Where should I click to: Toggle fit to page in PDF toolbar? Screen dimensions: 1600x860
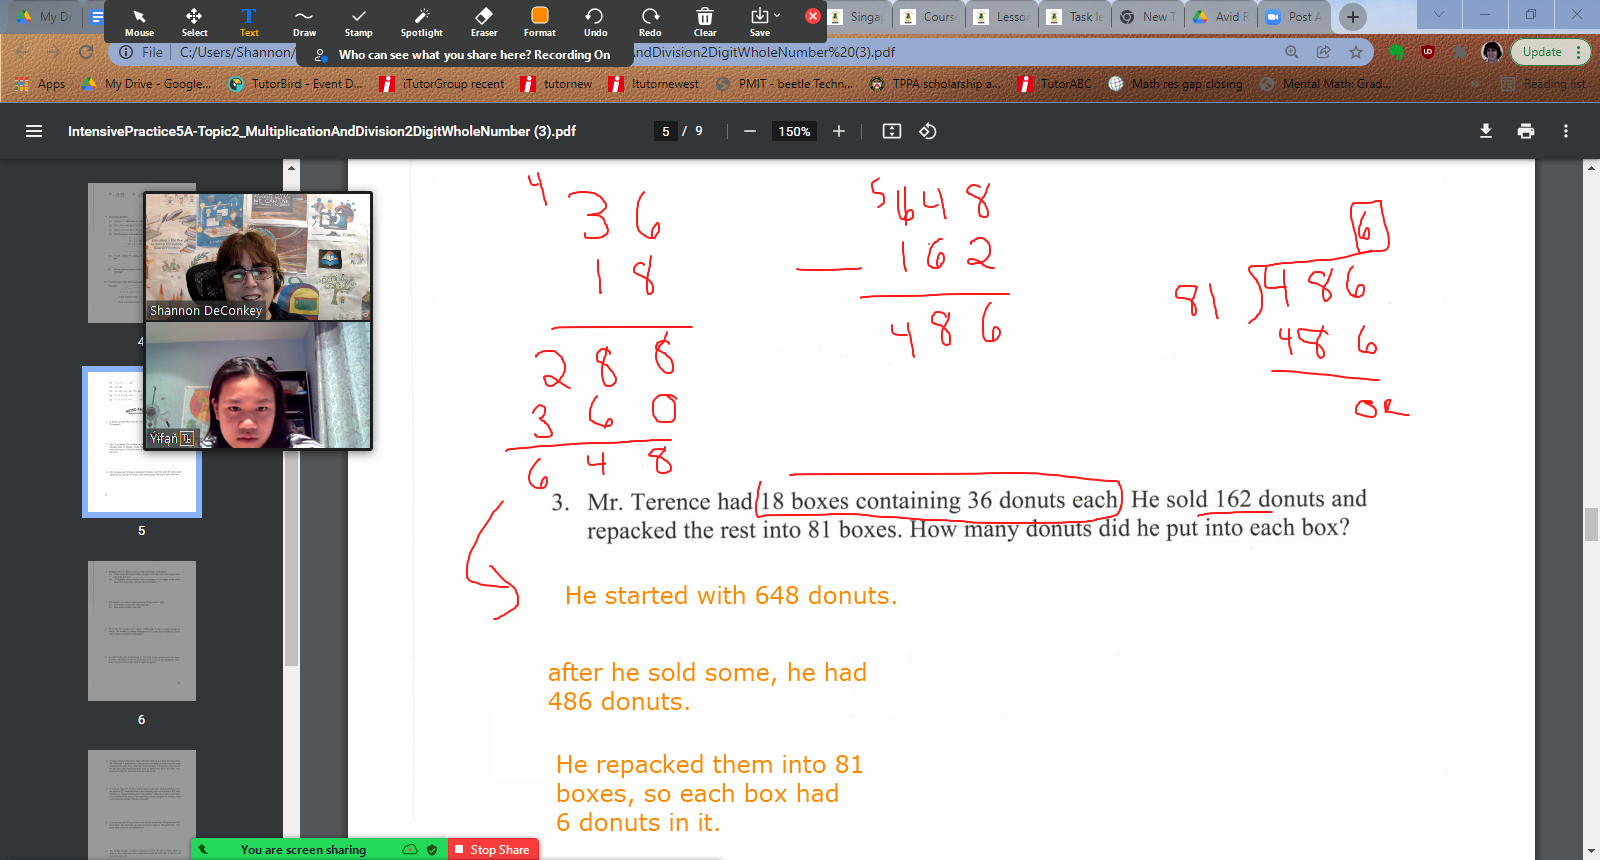pyautogui.click(x=892, y=131)
